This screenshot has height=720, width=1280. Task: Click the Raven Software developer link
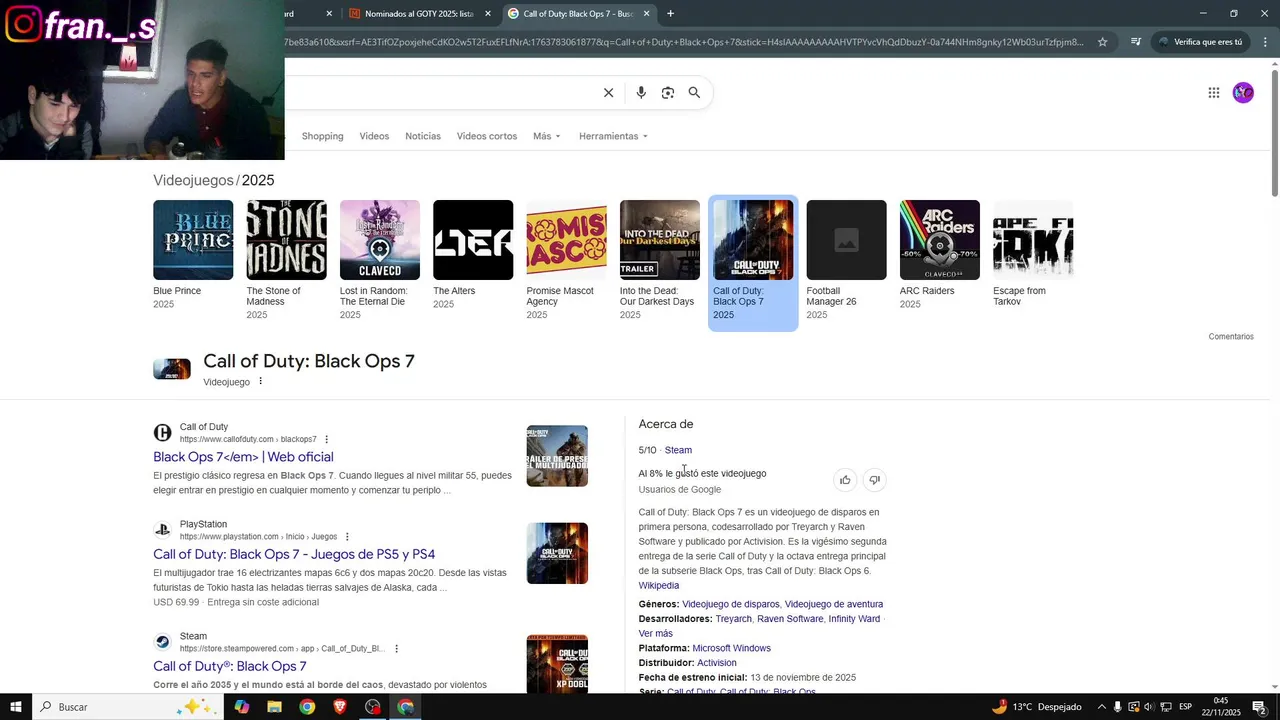click(x=790, y=619)
